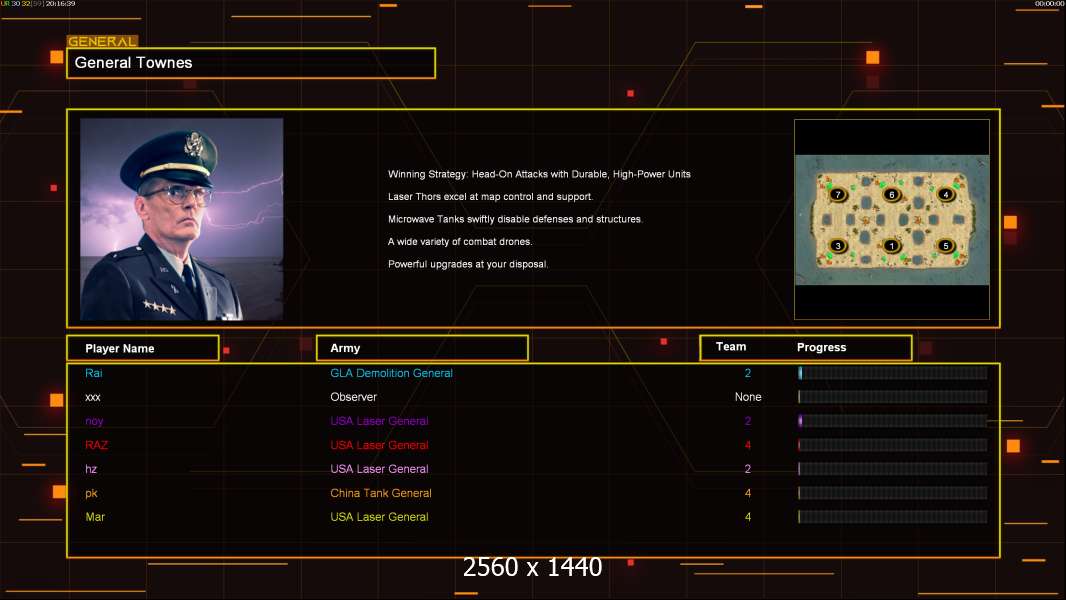Click start position 3 on the map preview
Image resolution: width=1066 pixels, height=600 pixels.
pyautogui.click(x=838, y=246)
